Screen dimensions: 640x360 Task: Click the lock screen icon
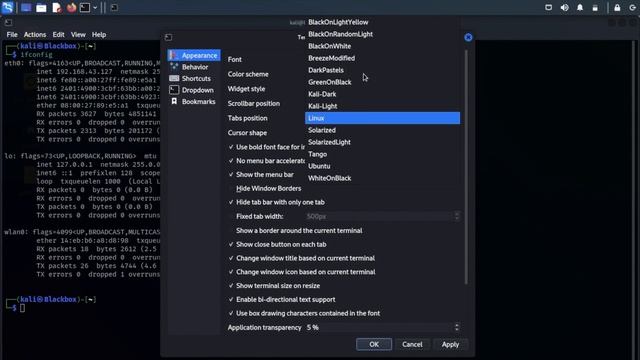(x=617, y=7)
